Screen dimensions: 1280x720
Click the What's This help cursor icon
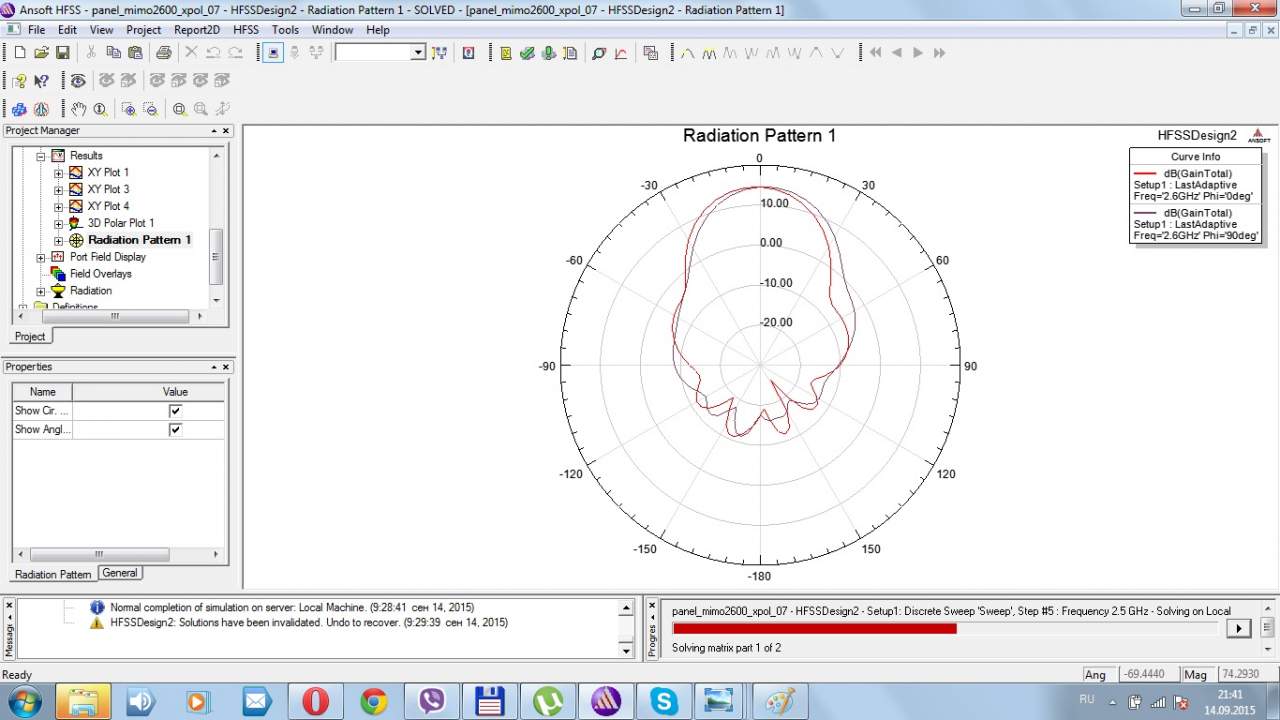(41, 81)
